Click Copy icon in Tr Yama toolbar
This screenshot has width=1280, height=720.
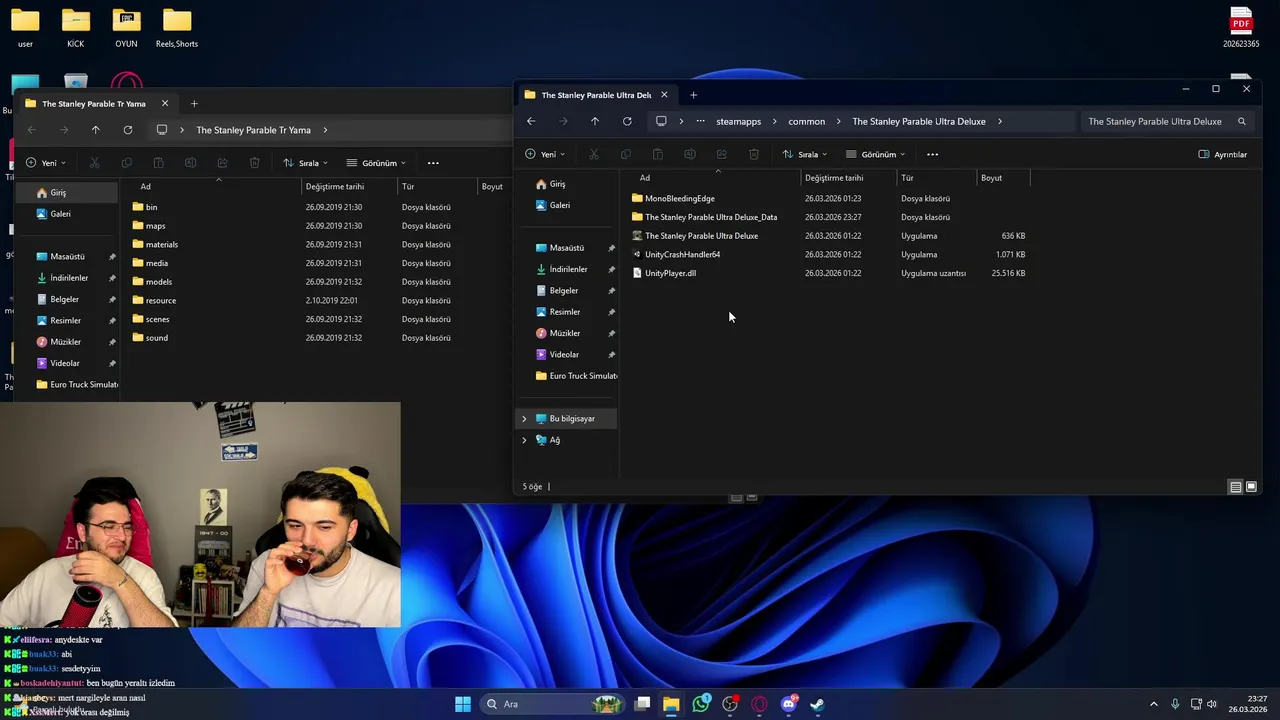click(126, 163)
